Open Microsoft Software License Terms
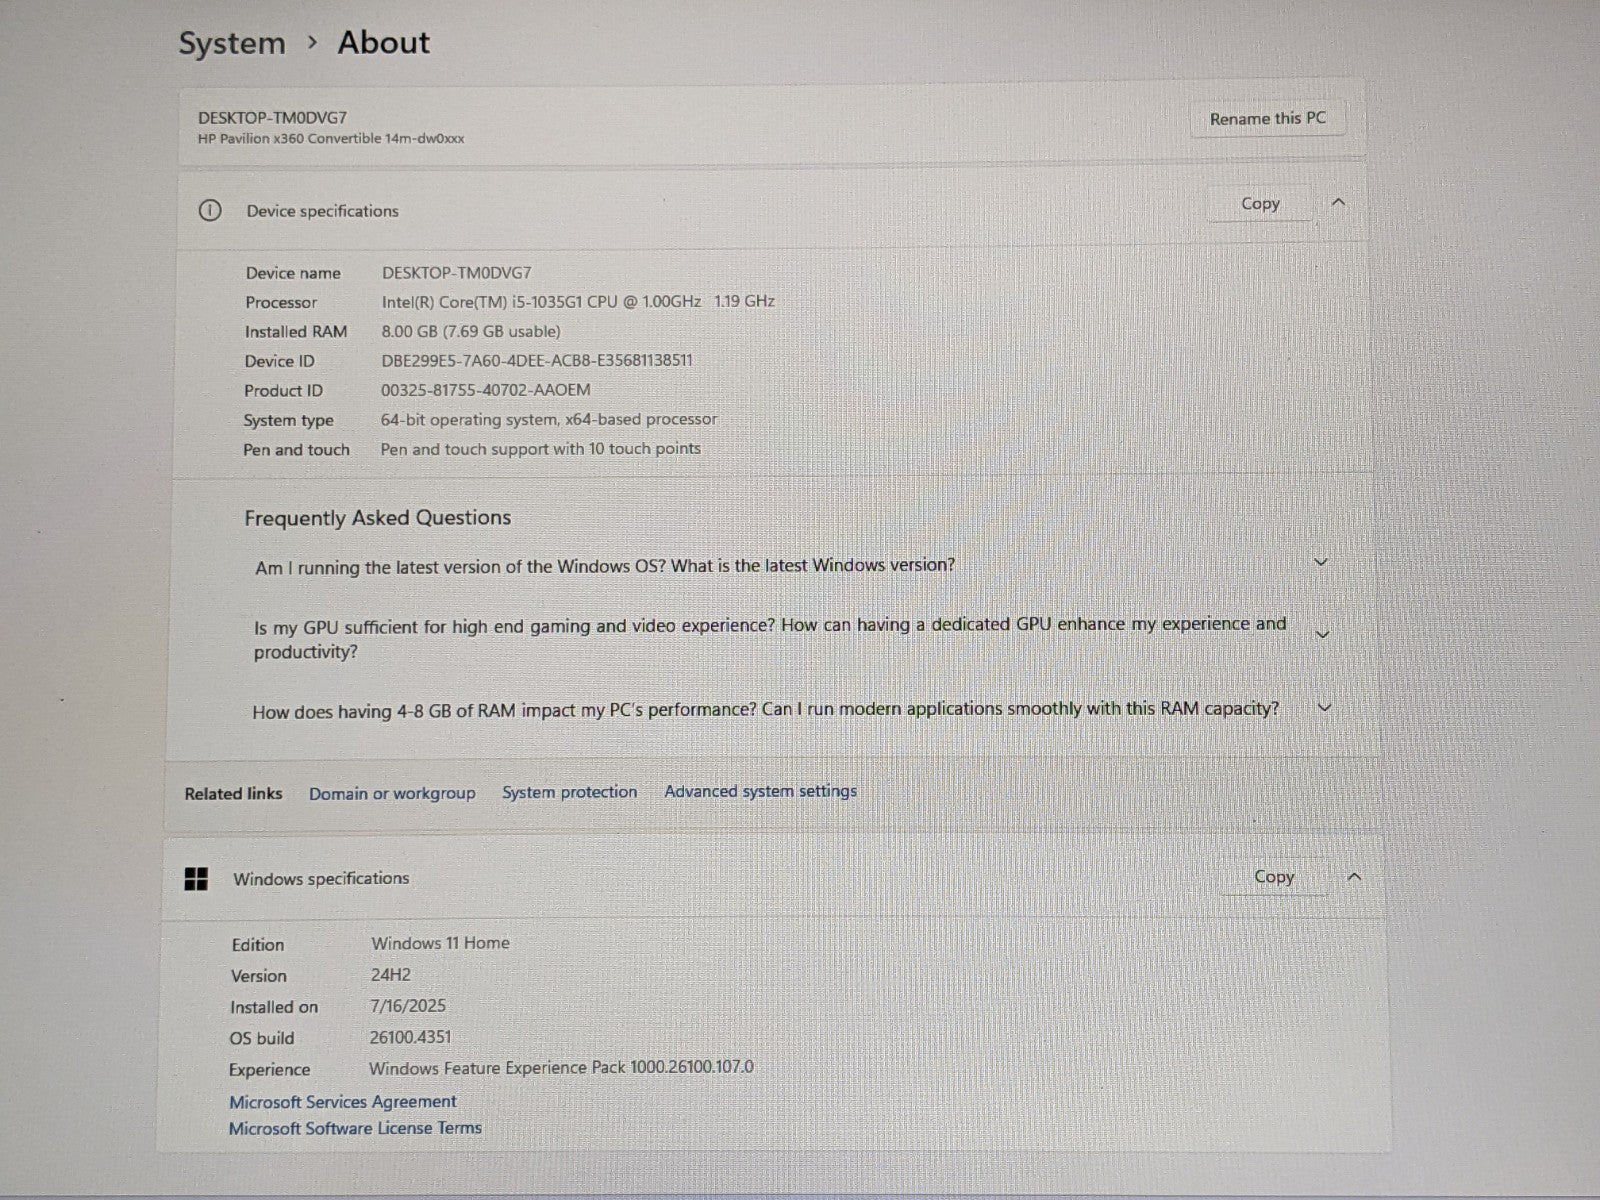Viewport: 1600px width, 1200px height. click(x=355, y=1128)
